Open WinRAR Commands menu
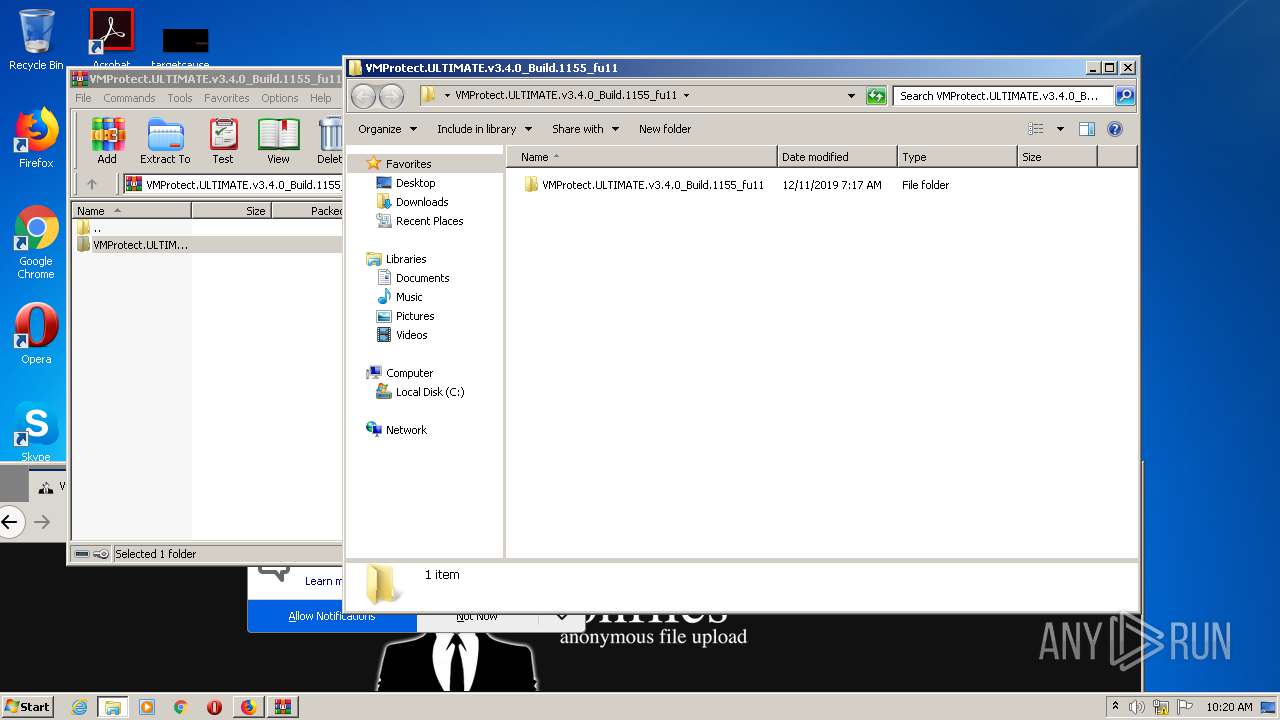Viewport: 1280px width, 720px height. point(129,98)
